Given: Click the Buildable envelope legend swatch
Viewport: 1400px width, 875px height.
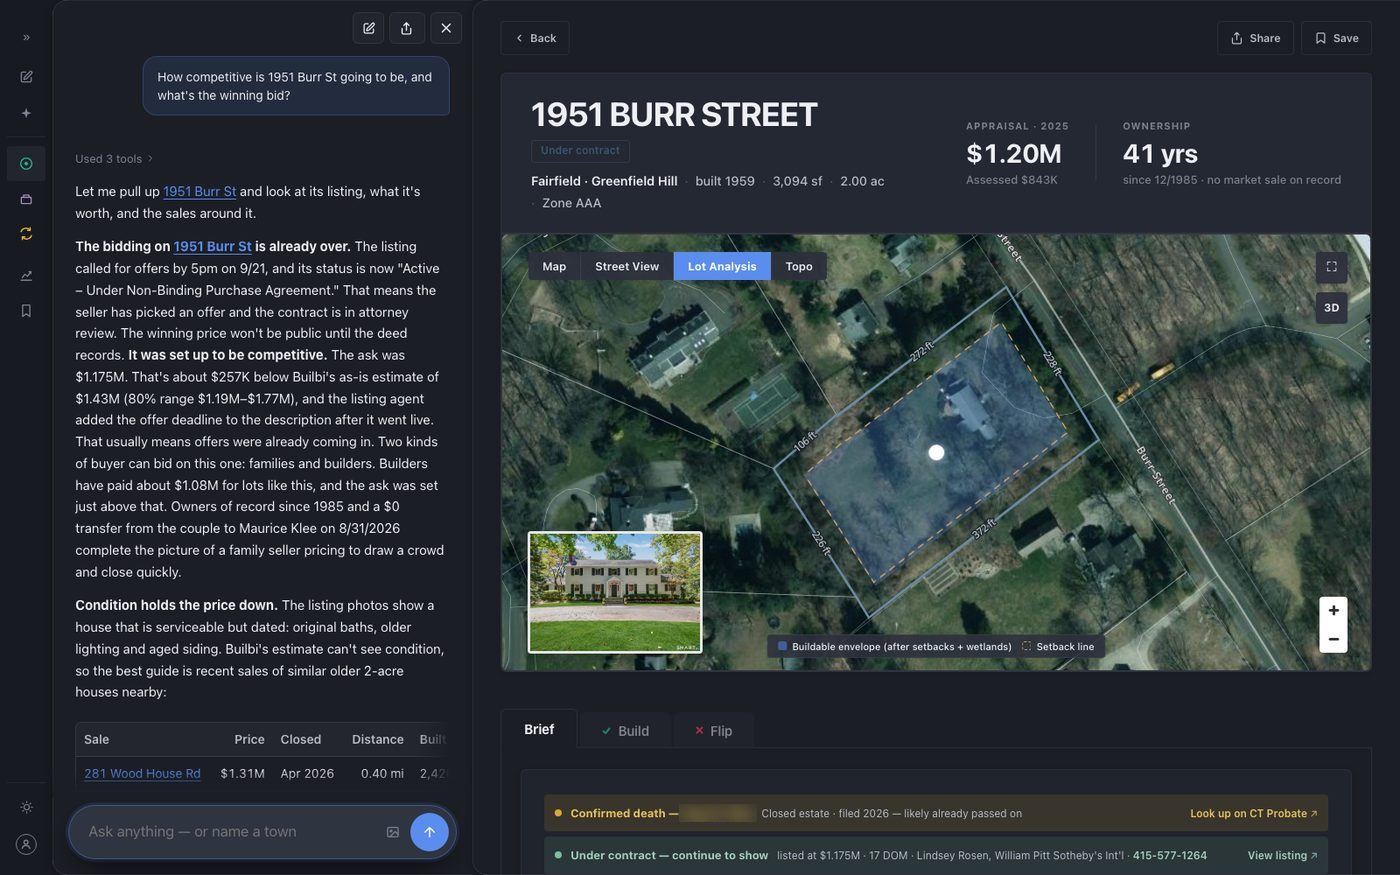Looking at the screenshot, I should (782, 646).
